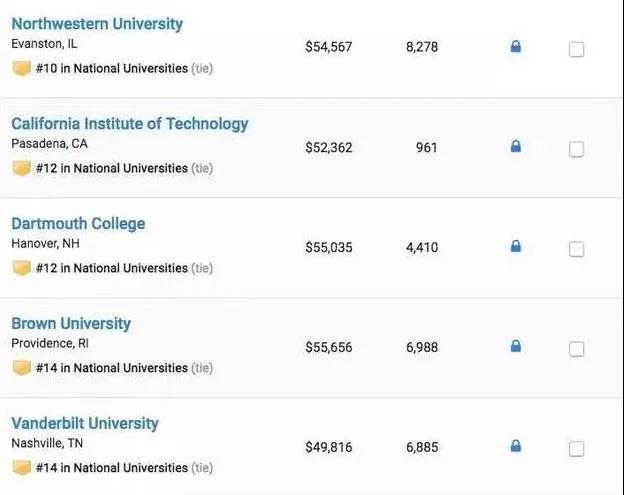Click the lock icon in Vanderbilt University row
This screenshot has height=495, width=624.
(x=516, y=446)
